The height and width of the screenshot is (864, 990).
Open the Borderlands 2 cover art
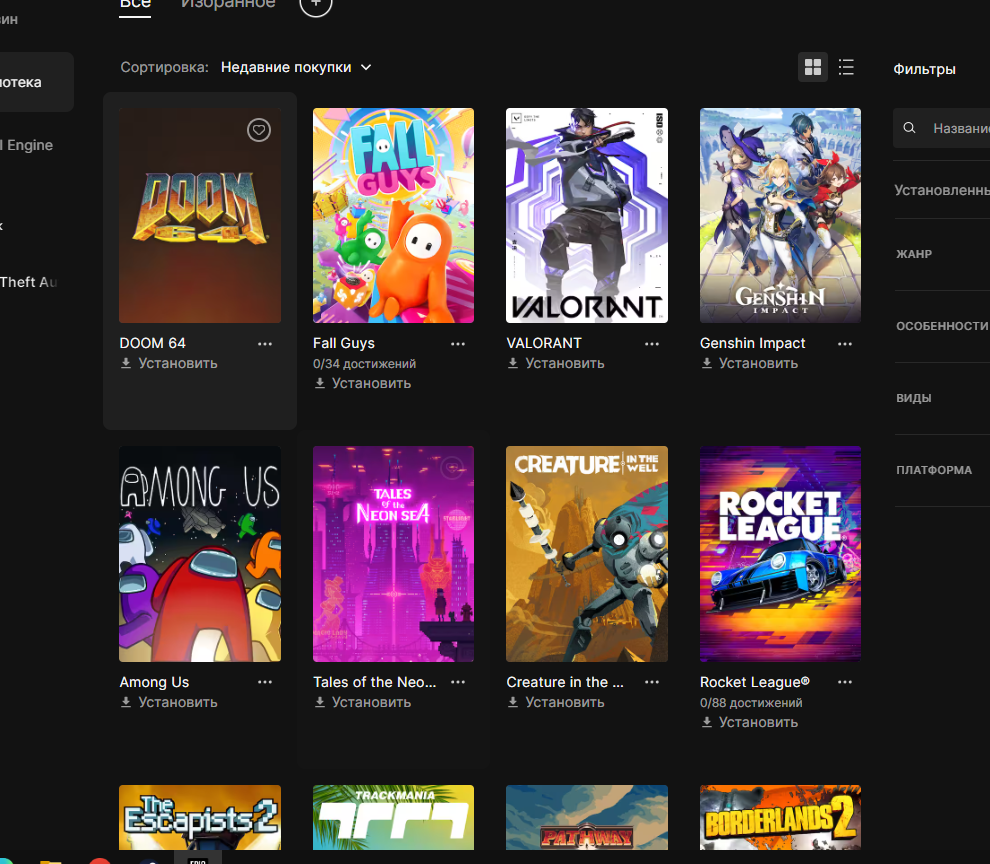tap(780, 817)
